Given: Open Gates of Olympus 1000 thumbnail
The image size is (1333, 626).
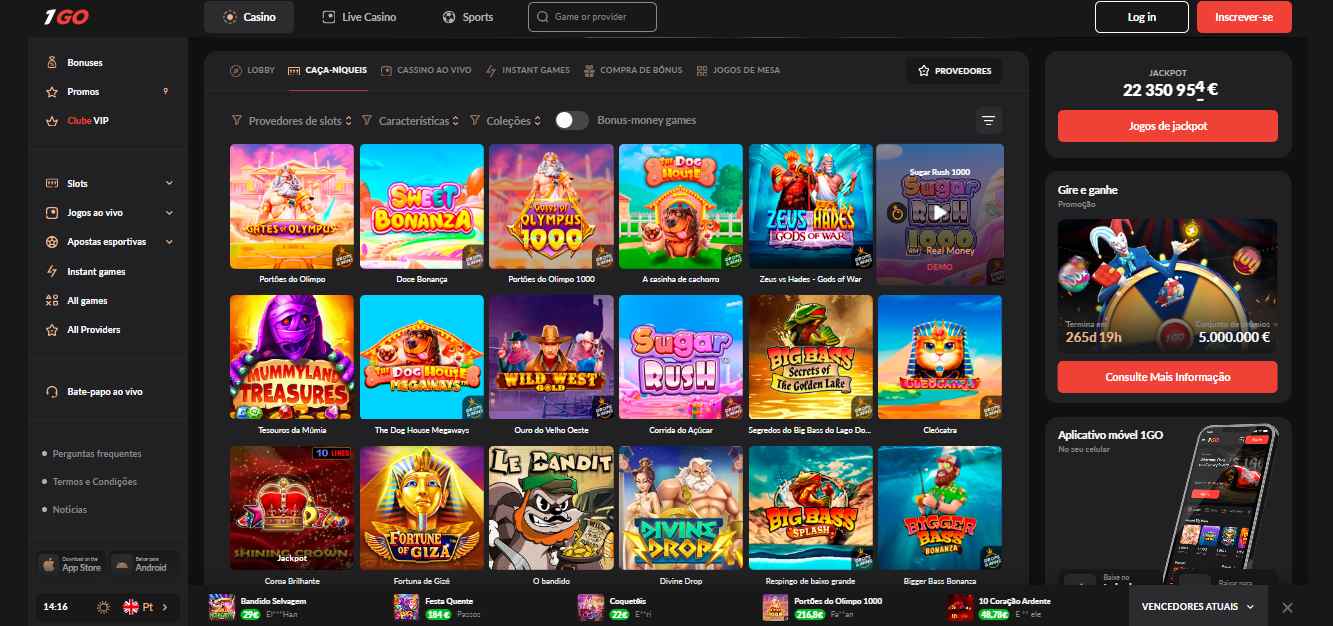Looking at the screenshot, I should click(x=551, y=207).
